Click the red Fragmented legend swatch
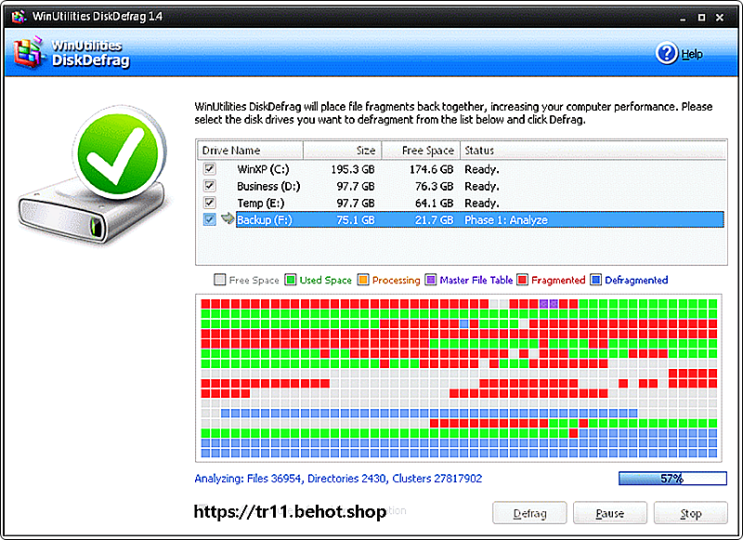 point(523,280)
